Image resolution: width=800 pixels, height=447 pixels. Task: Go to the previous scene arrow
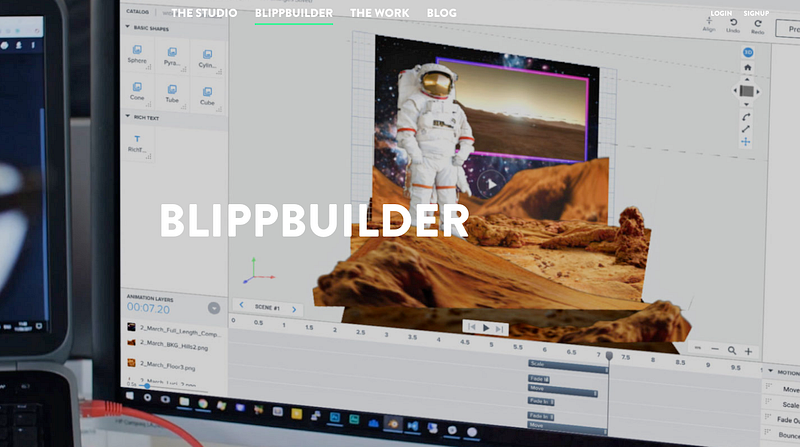click(241, 305)
